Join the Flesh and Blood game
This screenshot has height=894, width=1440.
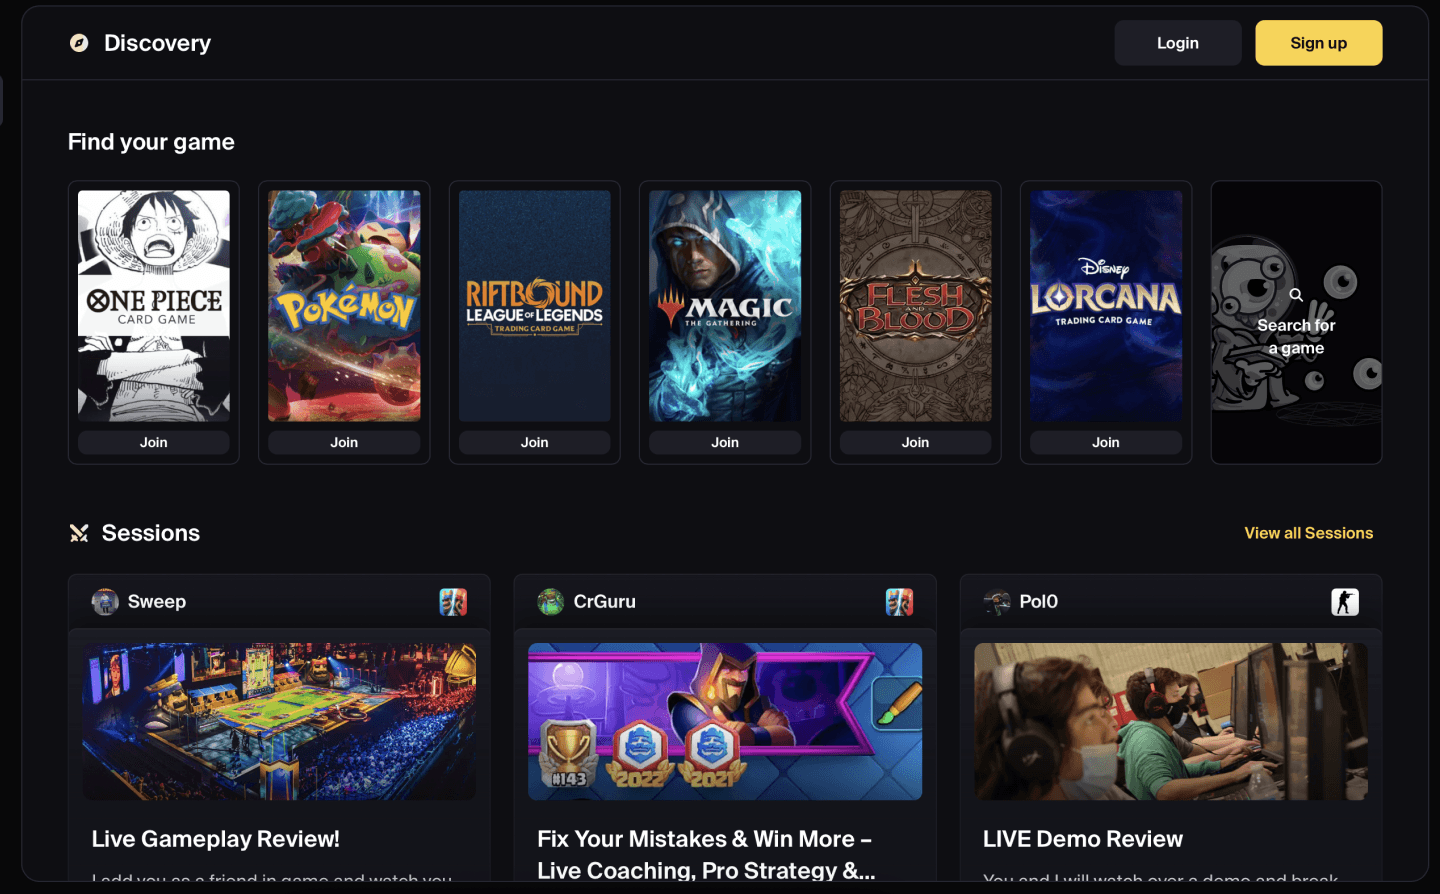click(x=916, y=442)
